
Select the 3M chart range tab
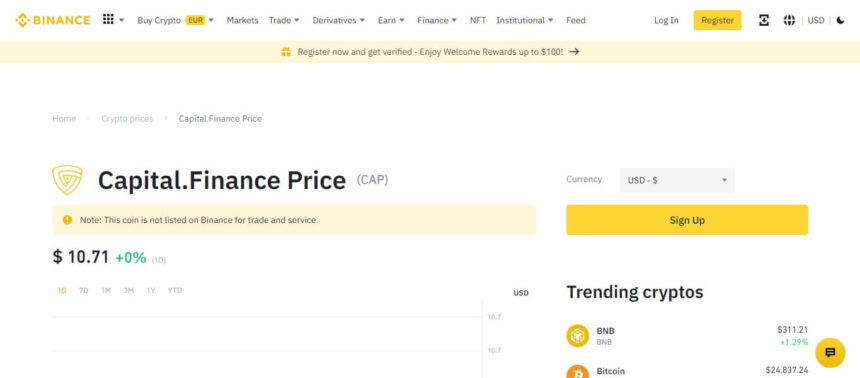(128, 290)
